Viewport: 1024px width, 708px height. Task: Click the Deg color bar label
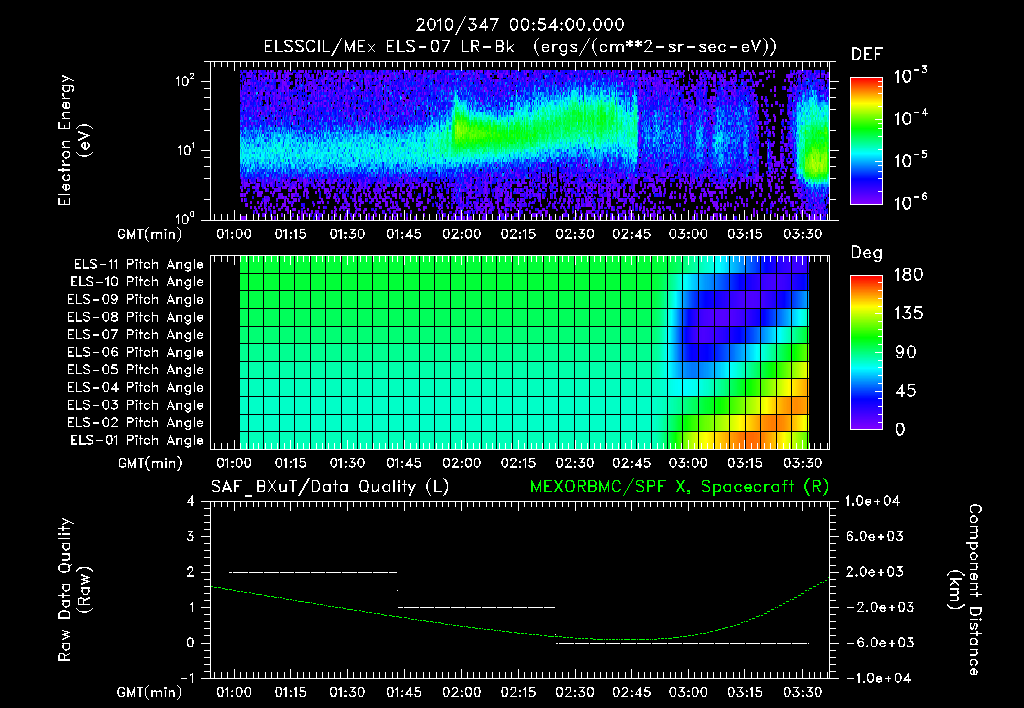[x=867, y=253]
